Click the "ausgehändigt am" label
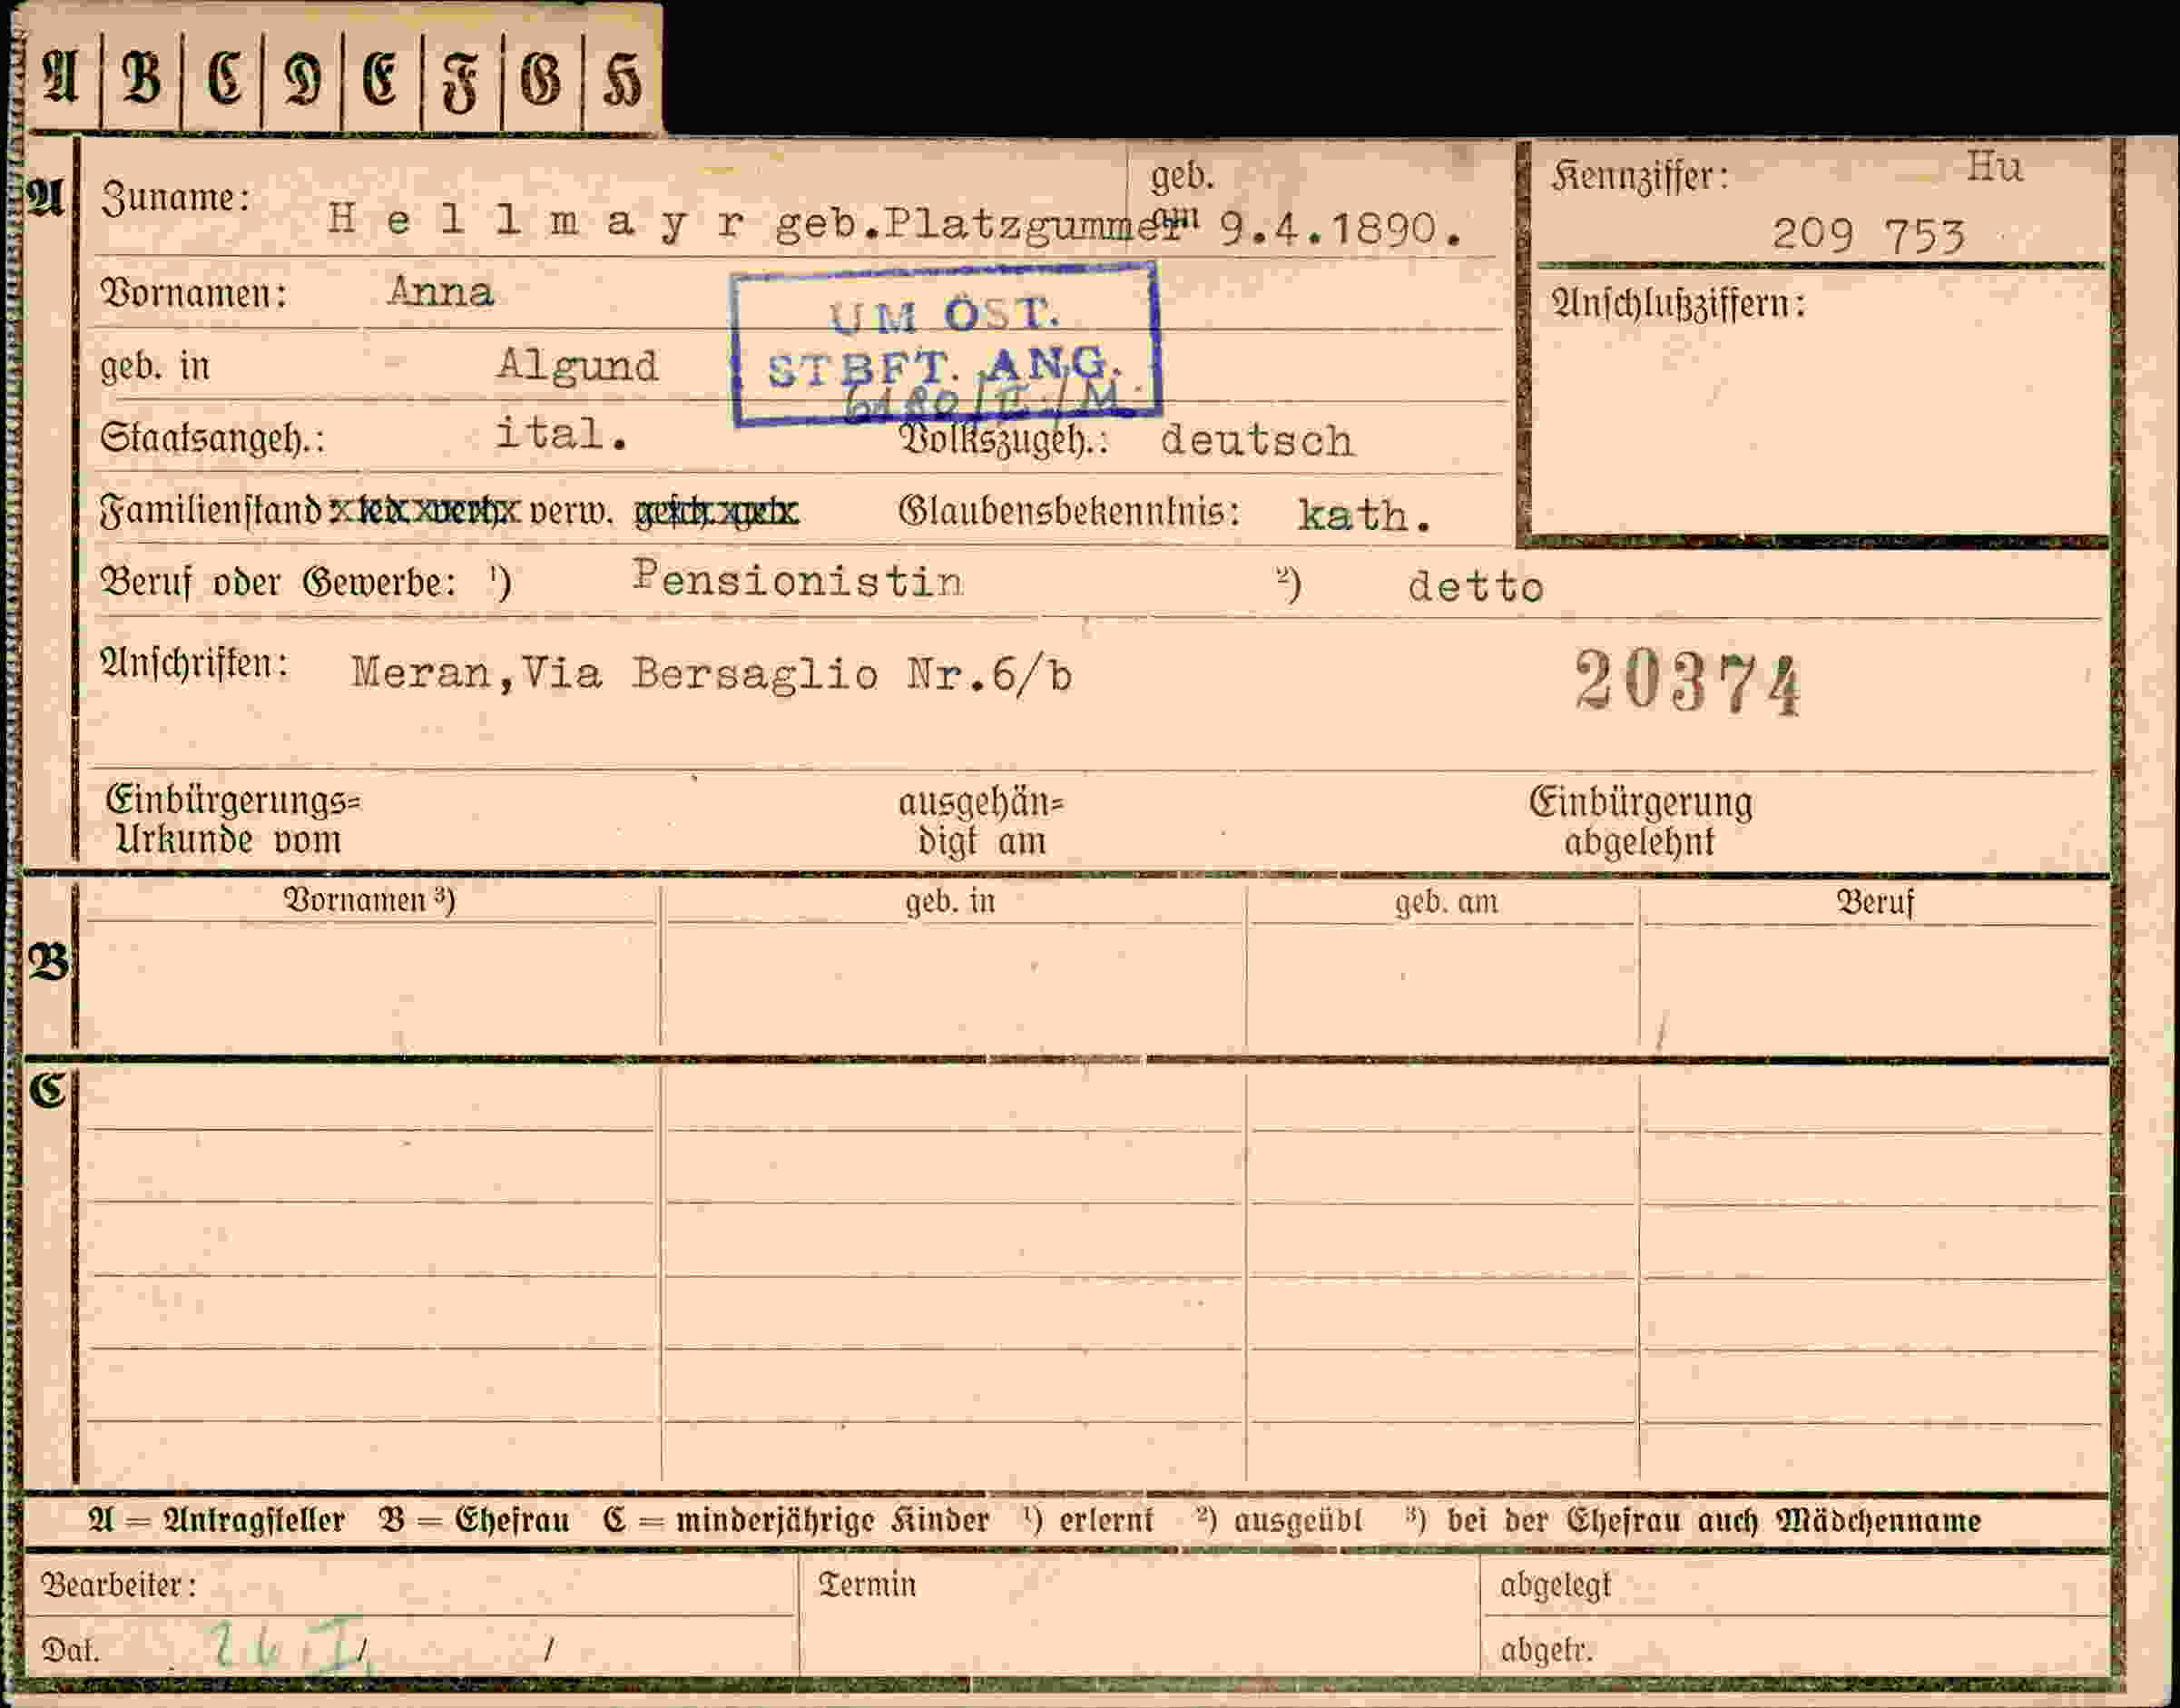Image resolution: width=2180 pixels, height=1708 pixels. pos(981,822)
